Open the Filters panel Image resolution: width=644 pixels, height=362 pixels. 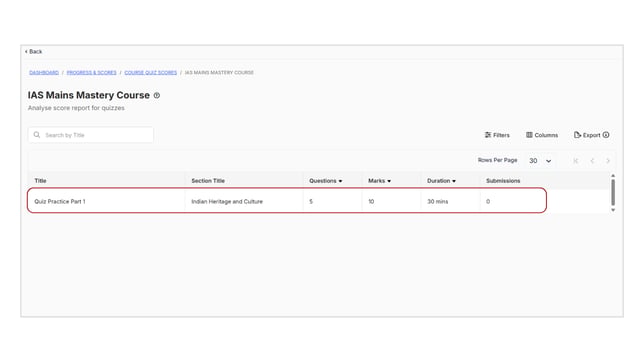coord(497,135)
